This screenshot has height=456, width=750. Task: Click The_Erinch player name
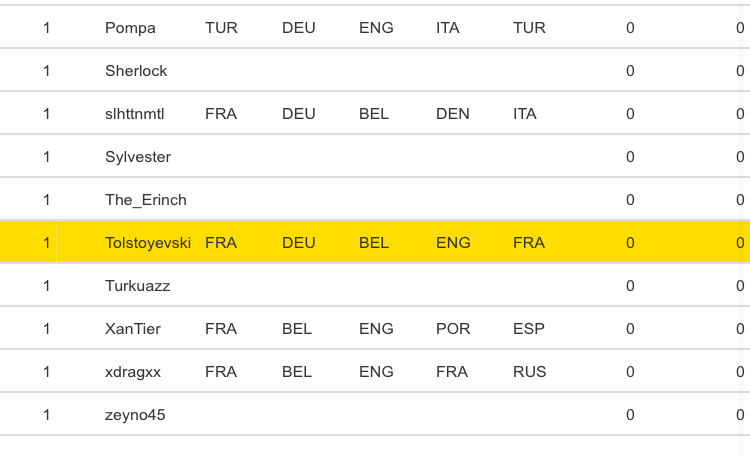(146, 200)
